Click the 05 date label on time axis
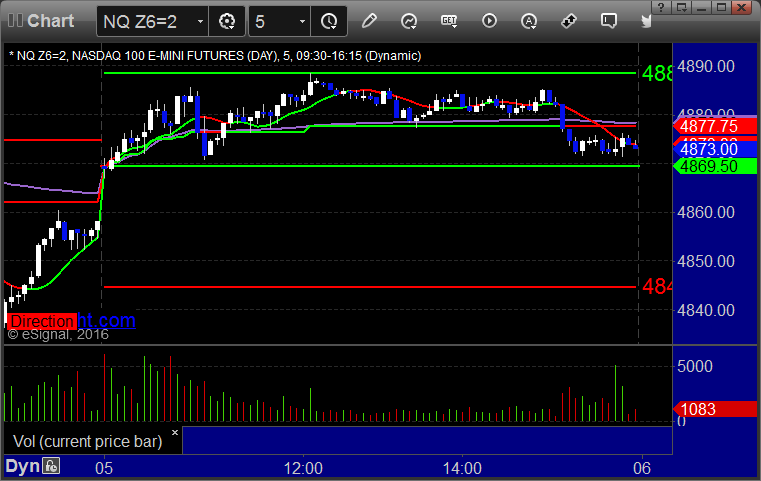Screen dimensions: 761x481 click(x=104, y=468)
